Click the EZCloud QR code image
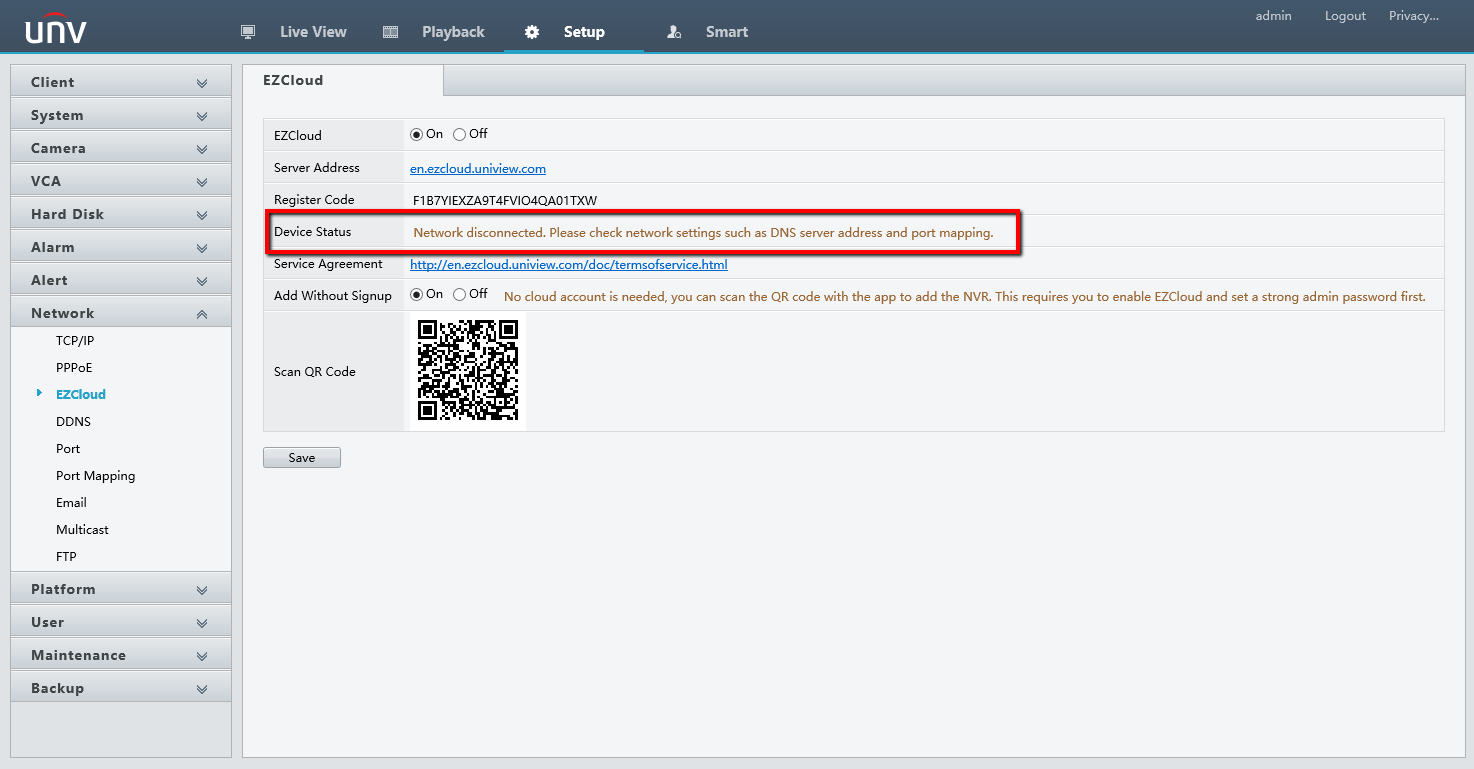Viewport: 1474px width, 769px height. coord(467,371)
